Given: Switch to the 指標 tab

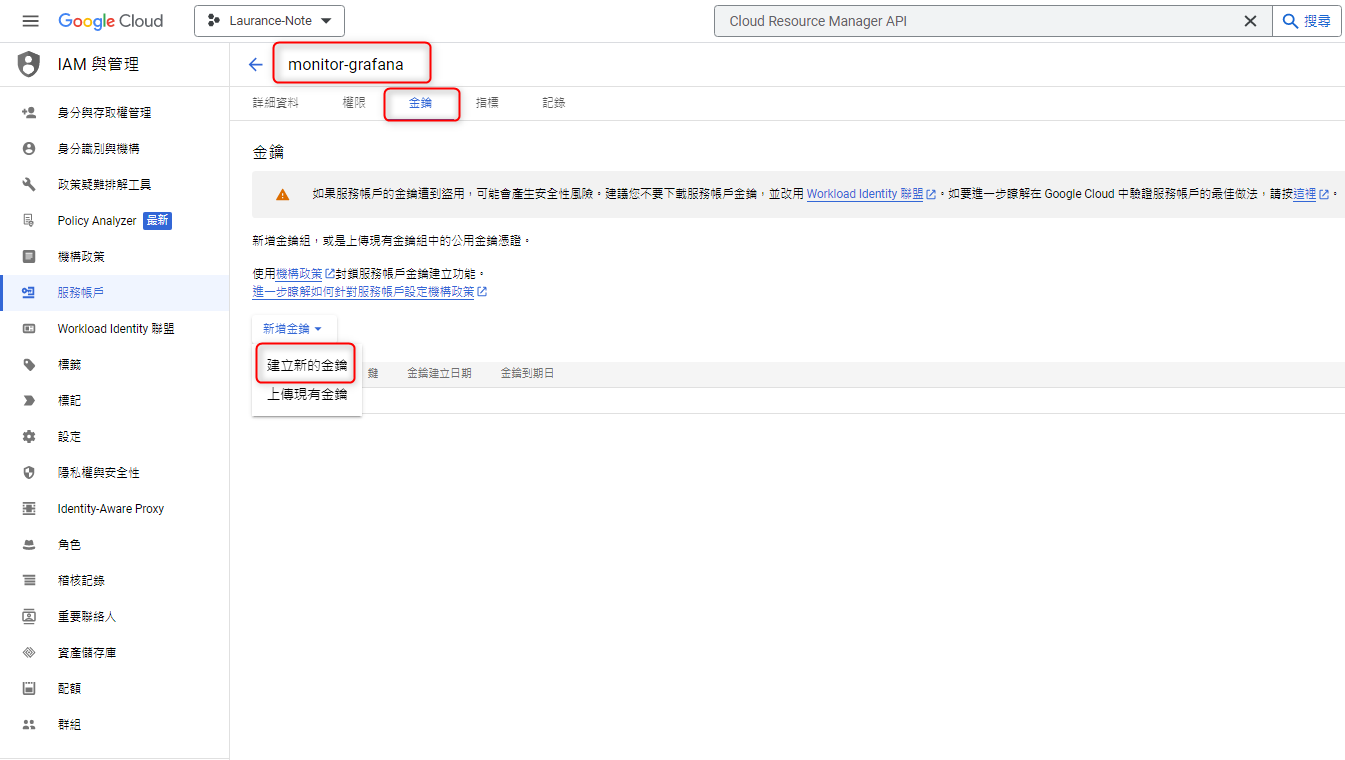Looking at the screenshot, I should (x=487, y=103).
